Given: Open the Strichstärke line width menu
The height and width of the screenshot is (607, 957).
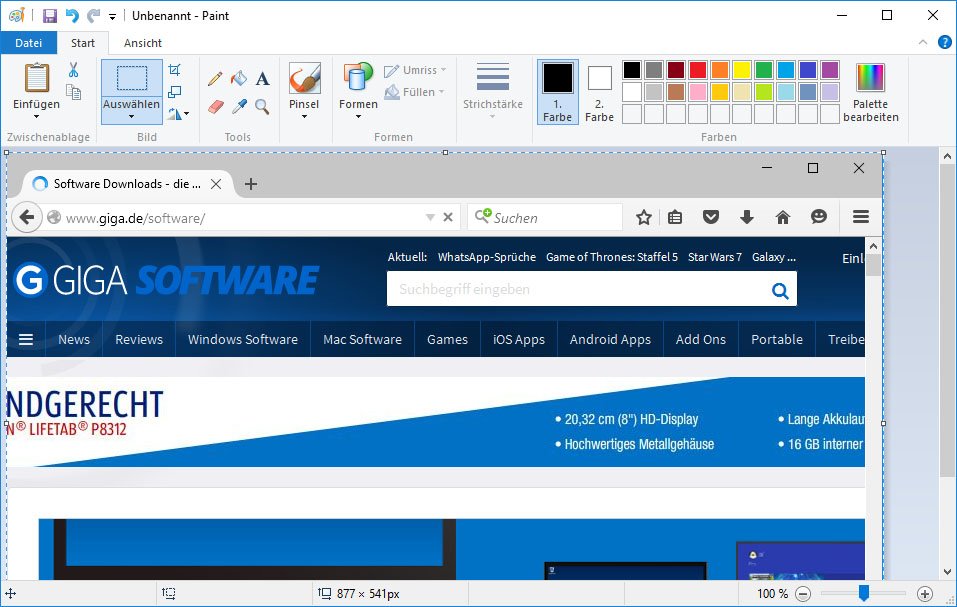Looking at the screenshot, I should tap(493, 90).
